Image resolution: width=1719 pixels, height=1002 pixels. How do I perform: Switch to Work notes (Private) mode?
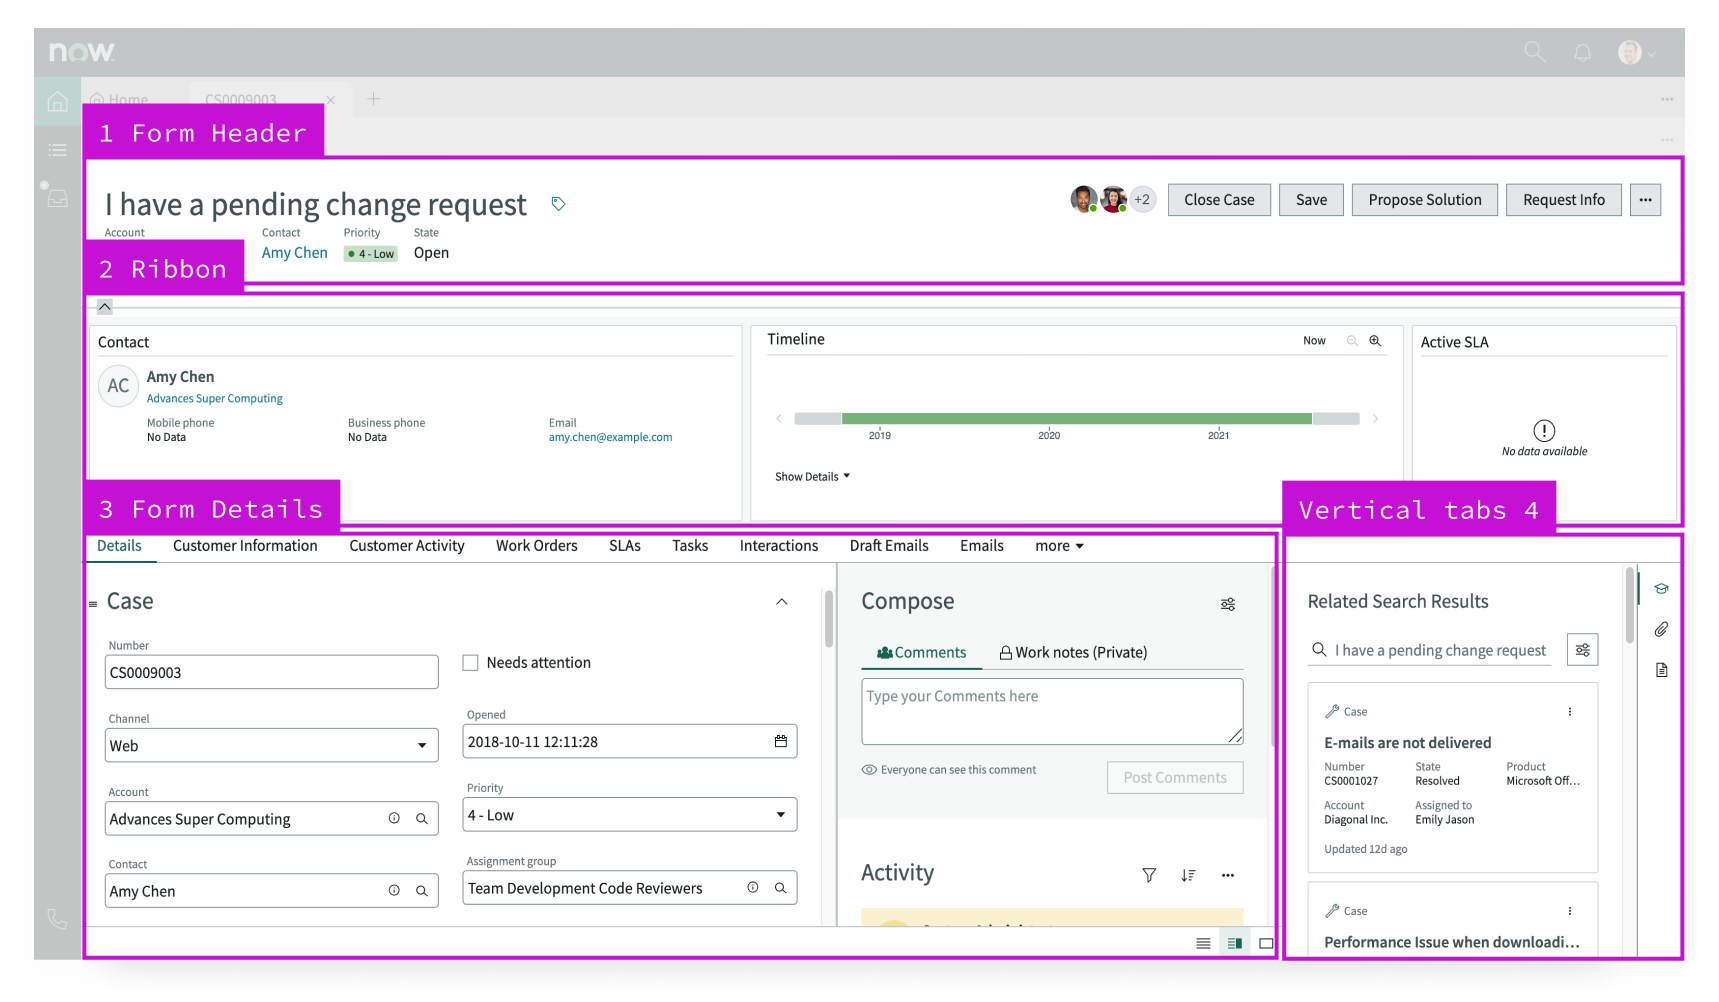pos(1072,653)
